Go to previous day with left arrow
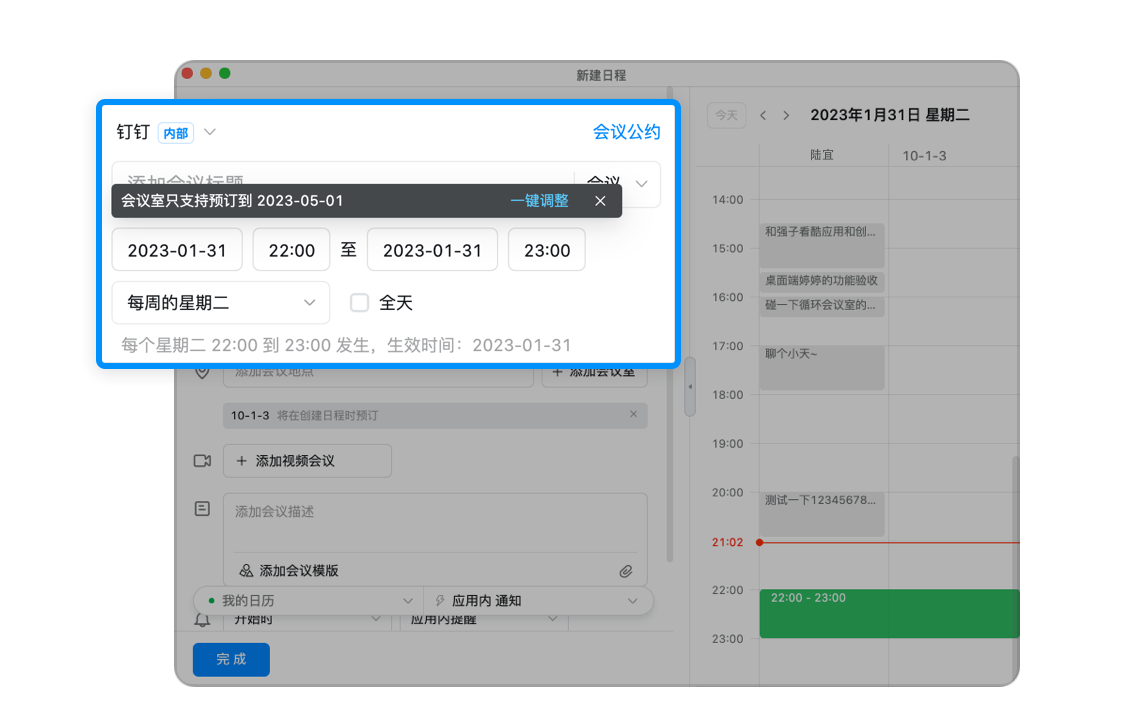The width and height of the screenshot is (1125, 723). tap(763, 116)
